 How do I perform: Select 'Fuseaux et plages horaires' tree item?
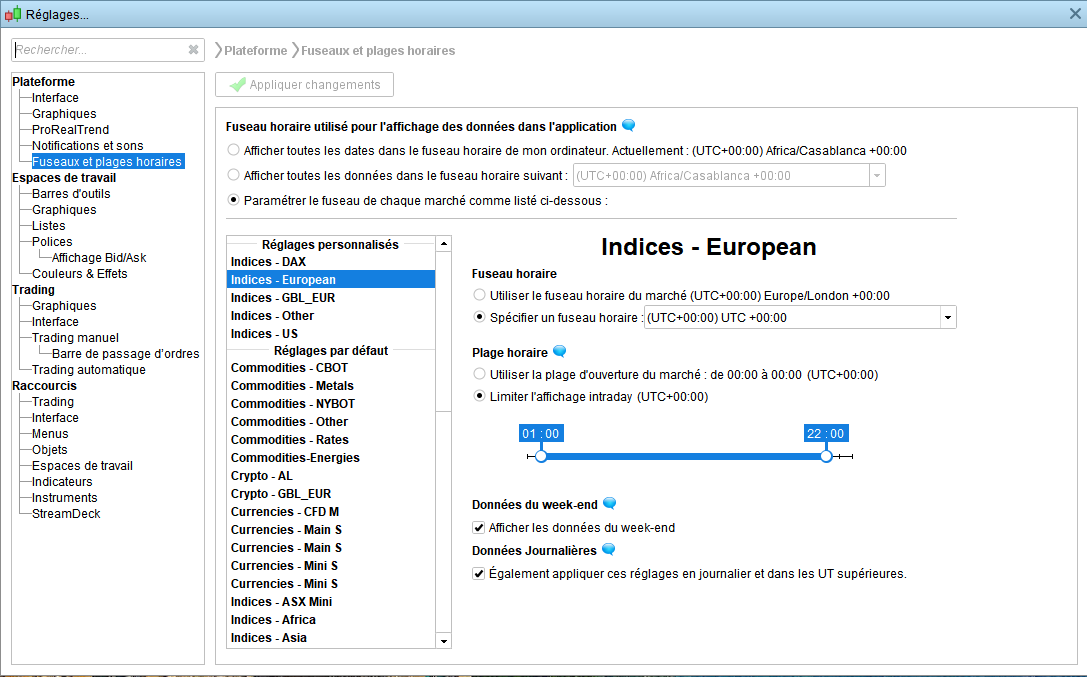pyautogui.click(x=107, y=161)
